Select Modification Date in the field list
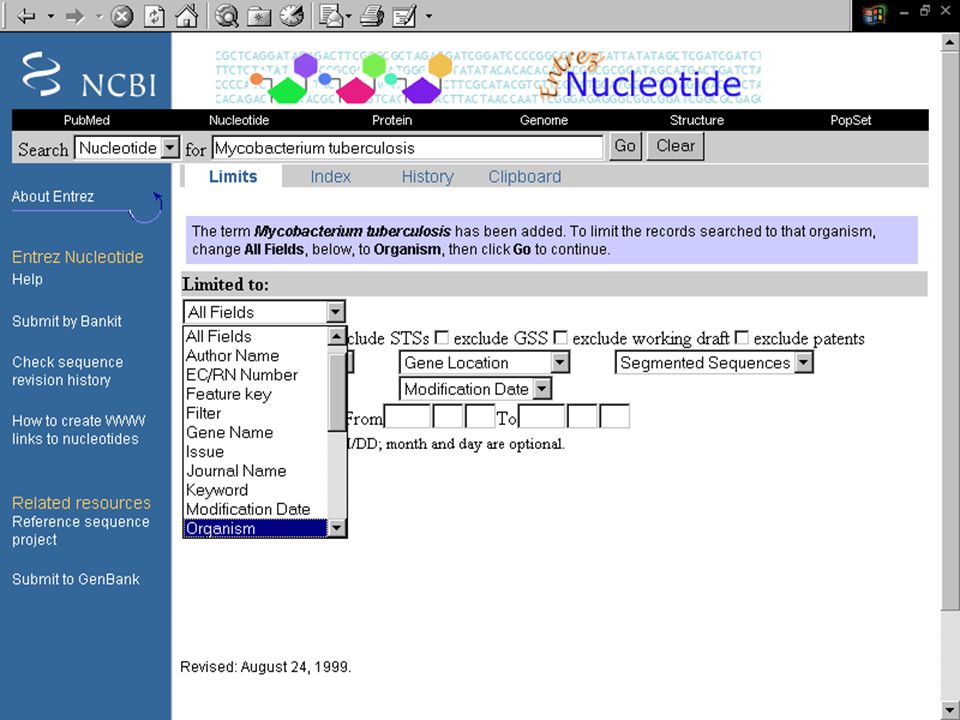This screenshot has width=960, height=720. pyautogui.click(x=256, y=509)
